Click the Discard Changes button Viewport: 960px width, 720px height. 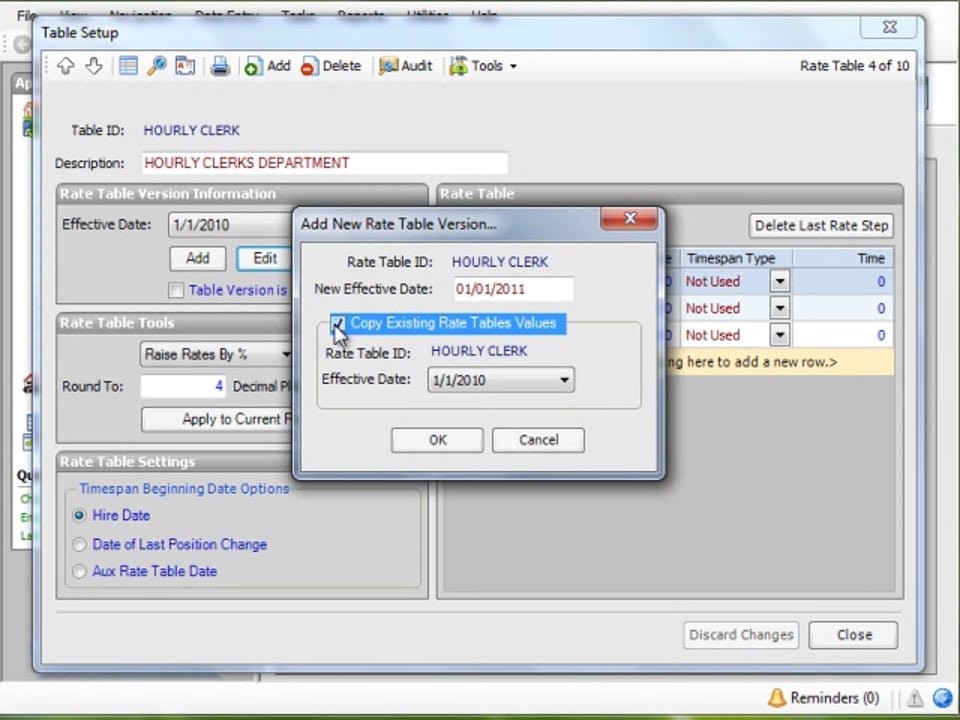[x=741, y=635]
